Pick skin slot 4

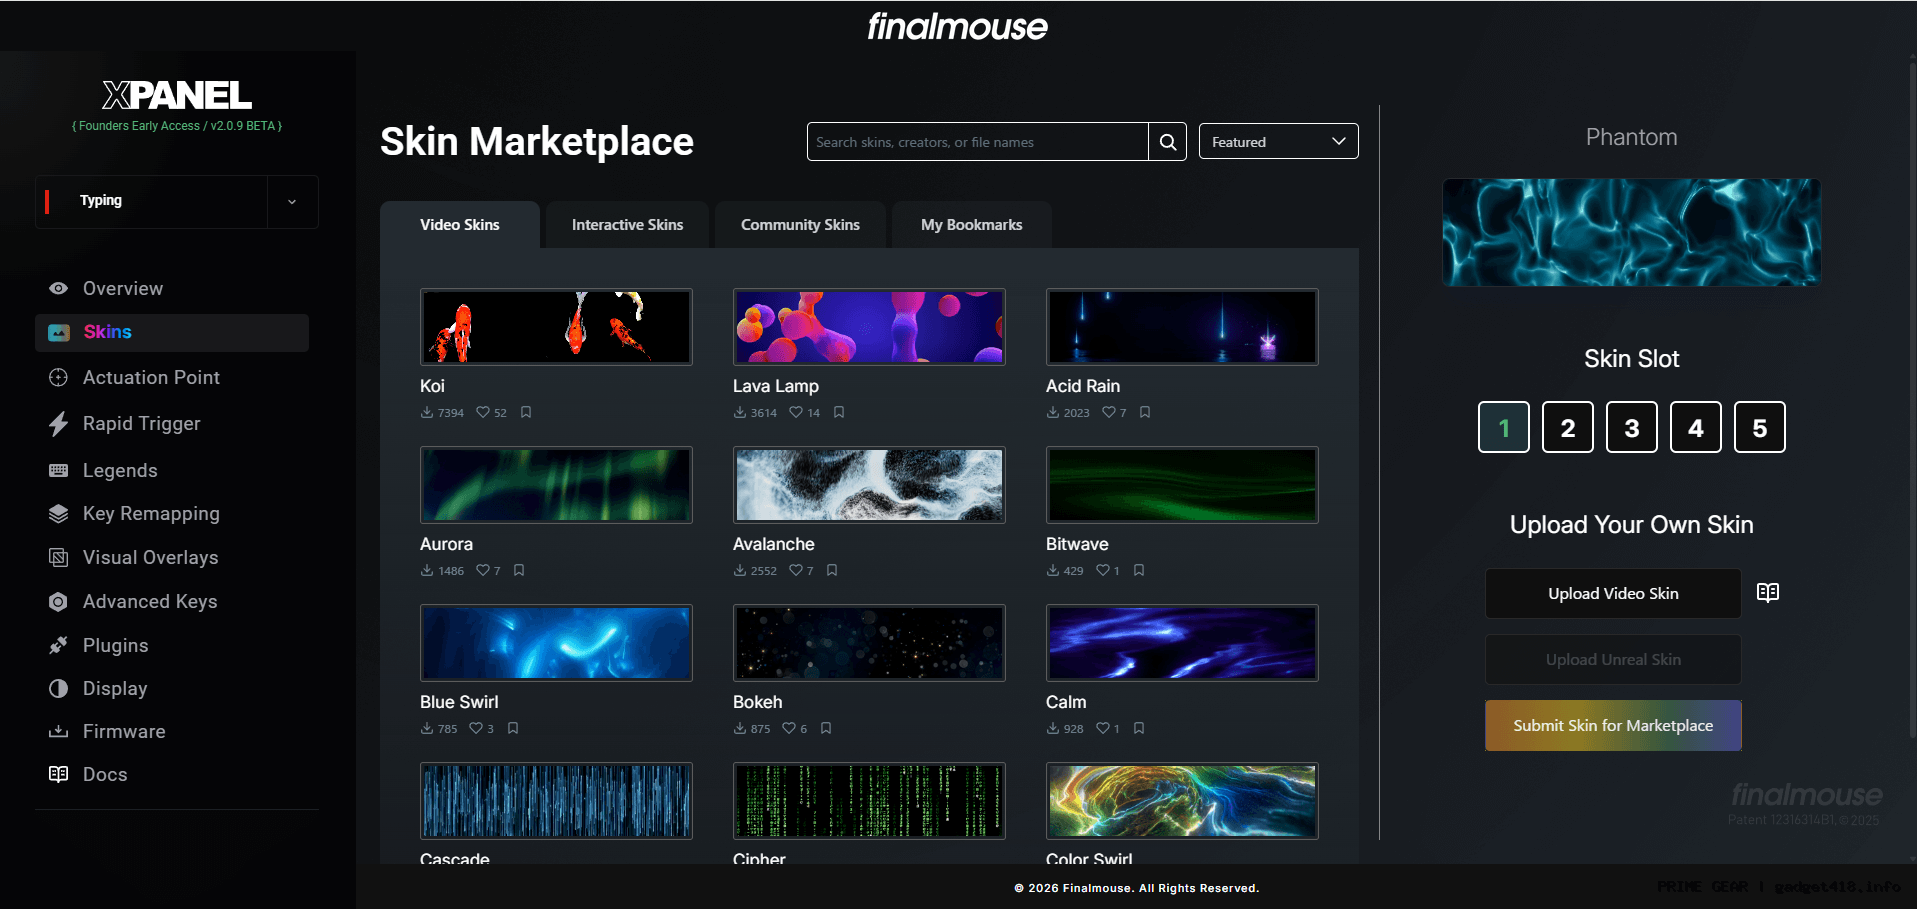click(1696, 428)
